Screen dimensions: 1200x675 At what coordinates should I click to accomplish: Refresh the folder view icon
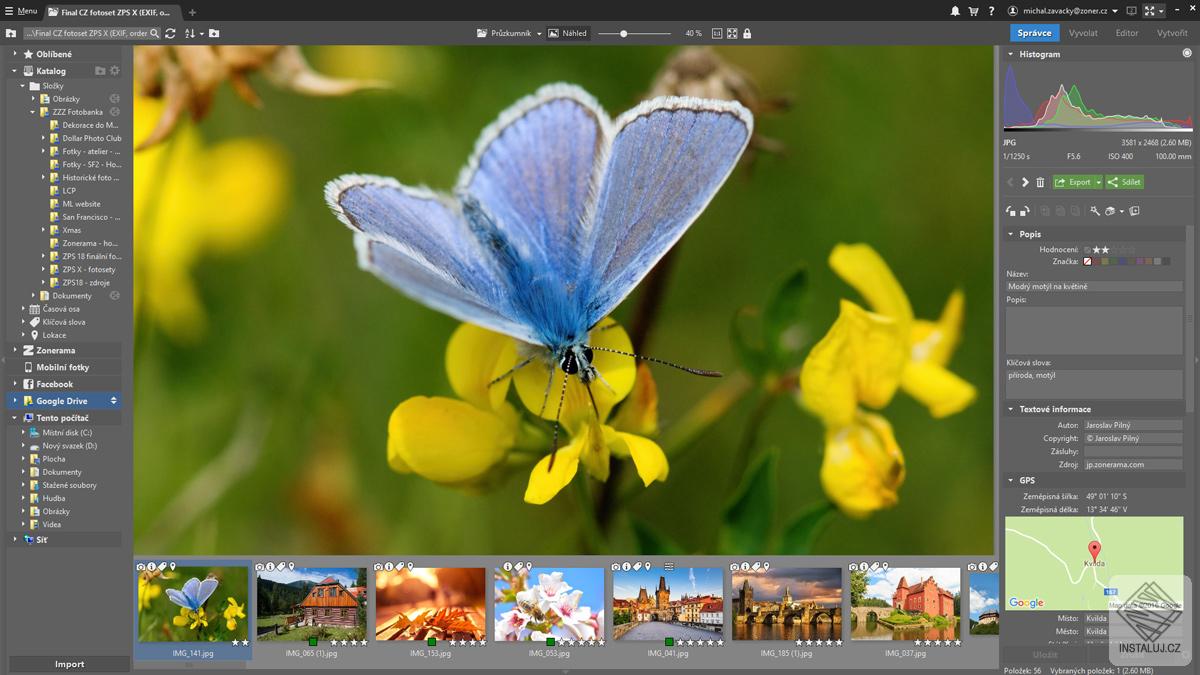click(x=171, y=33)
